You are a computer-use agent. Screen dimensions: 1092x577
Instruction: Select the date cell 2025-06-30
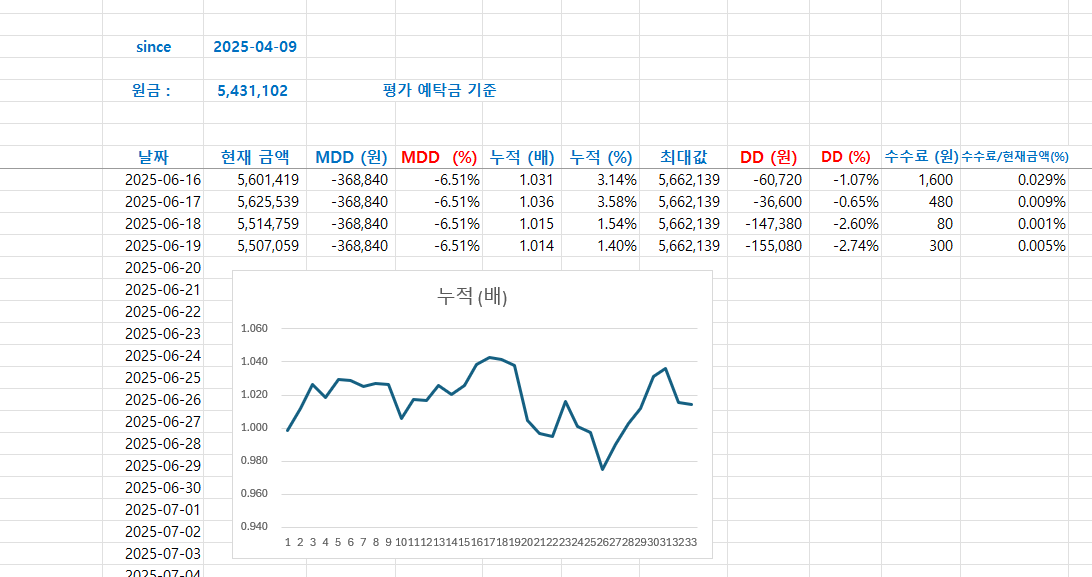tap(163, 488)
